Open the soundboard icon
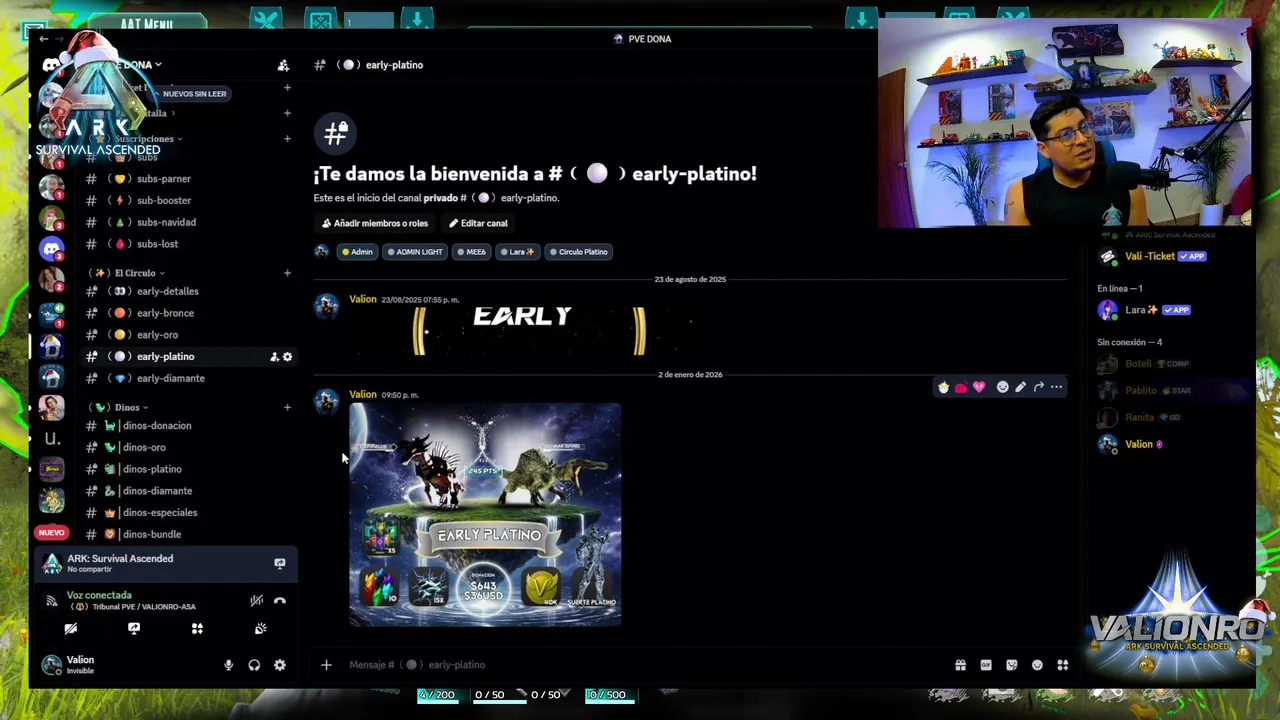Image resolution: width=1280 pixels, height=720 pixels. [x=260, y=629]
